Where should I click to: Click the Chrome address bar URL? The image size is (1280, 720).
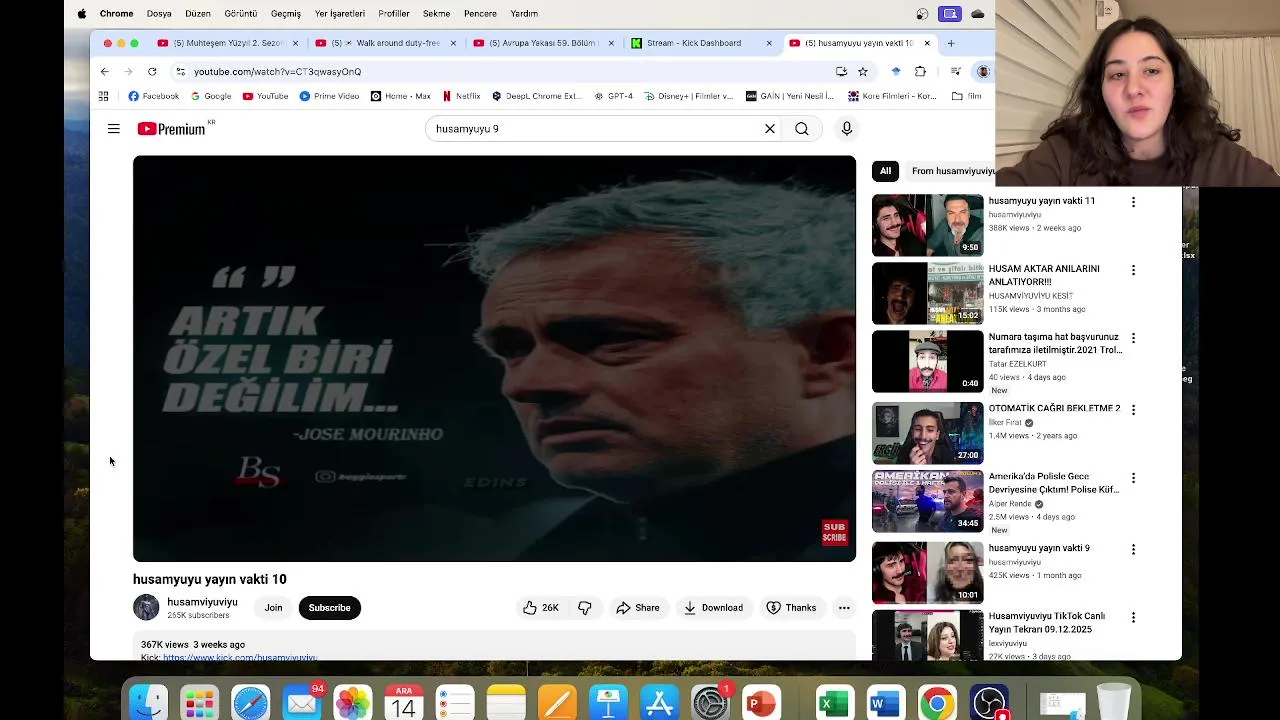[x=277, y=72]
